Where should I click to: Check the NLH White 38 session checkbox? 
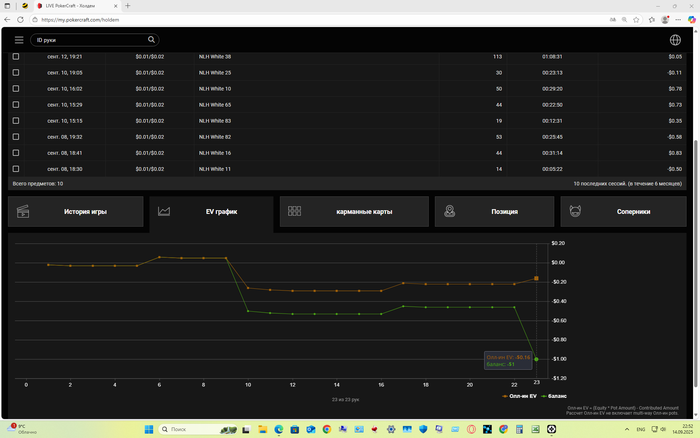pyautogui.click(x=16, y=57)
